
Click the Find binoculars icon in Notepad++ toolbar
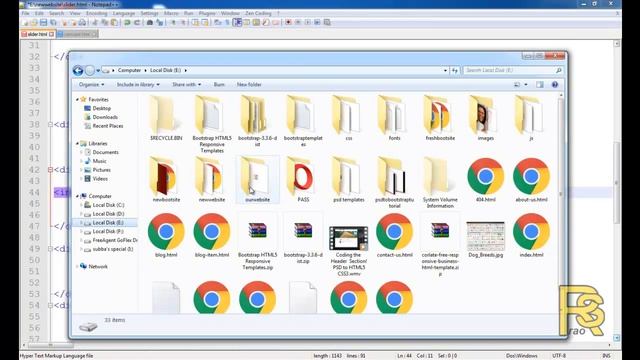[x=150, y=22]
